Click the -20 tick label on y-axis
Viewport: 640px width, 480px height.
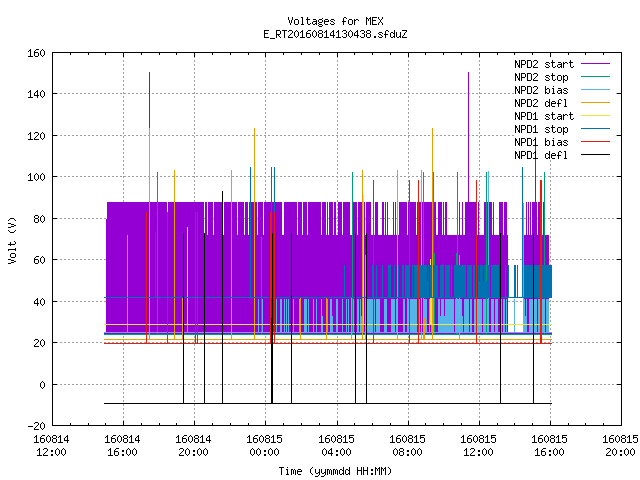(36, 426)
